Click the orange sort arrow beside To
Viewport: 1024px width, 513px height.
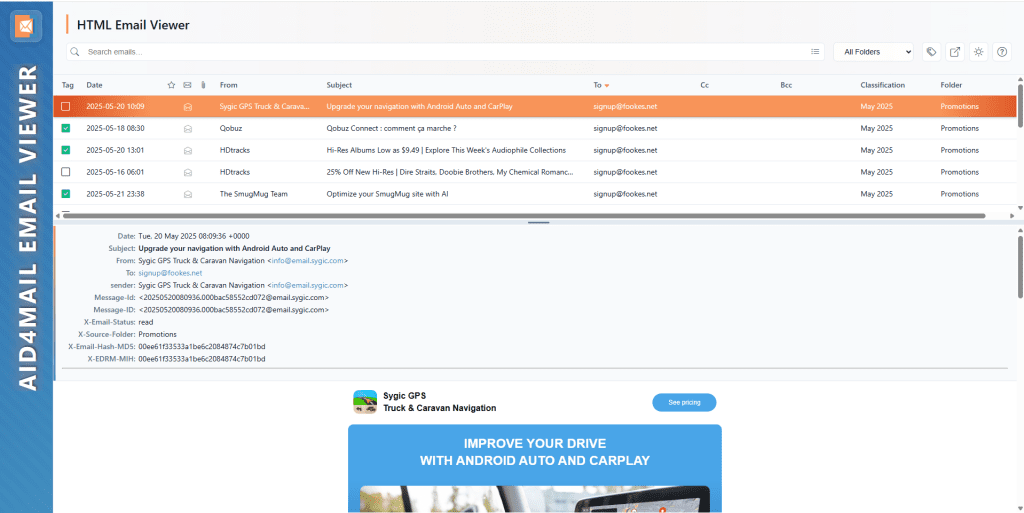[607, 86]
